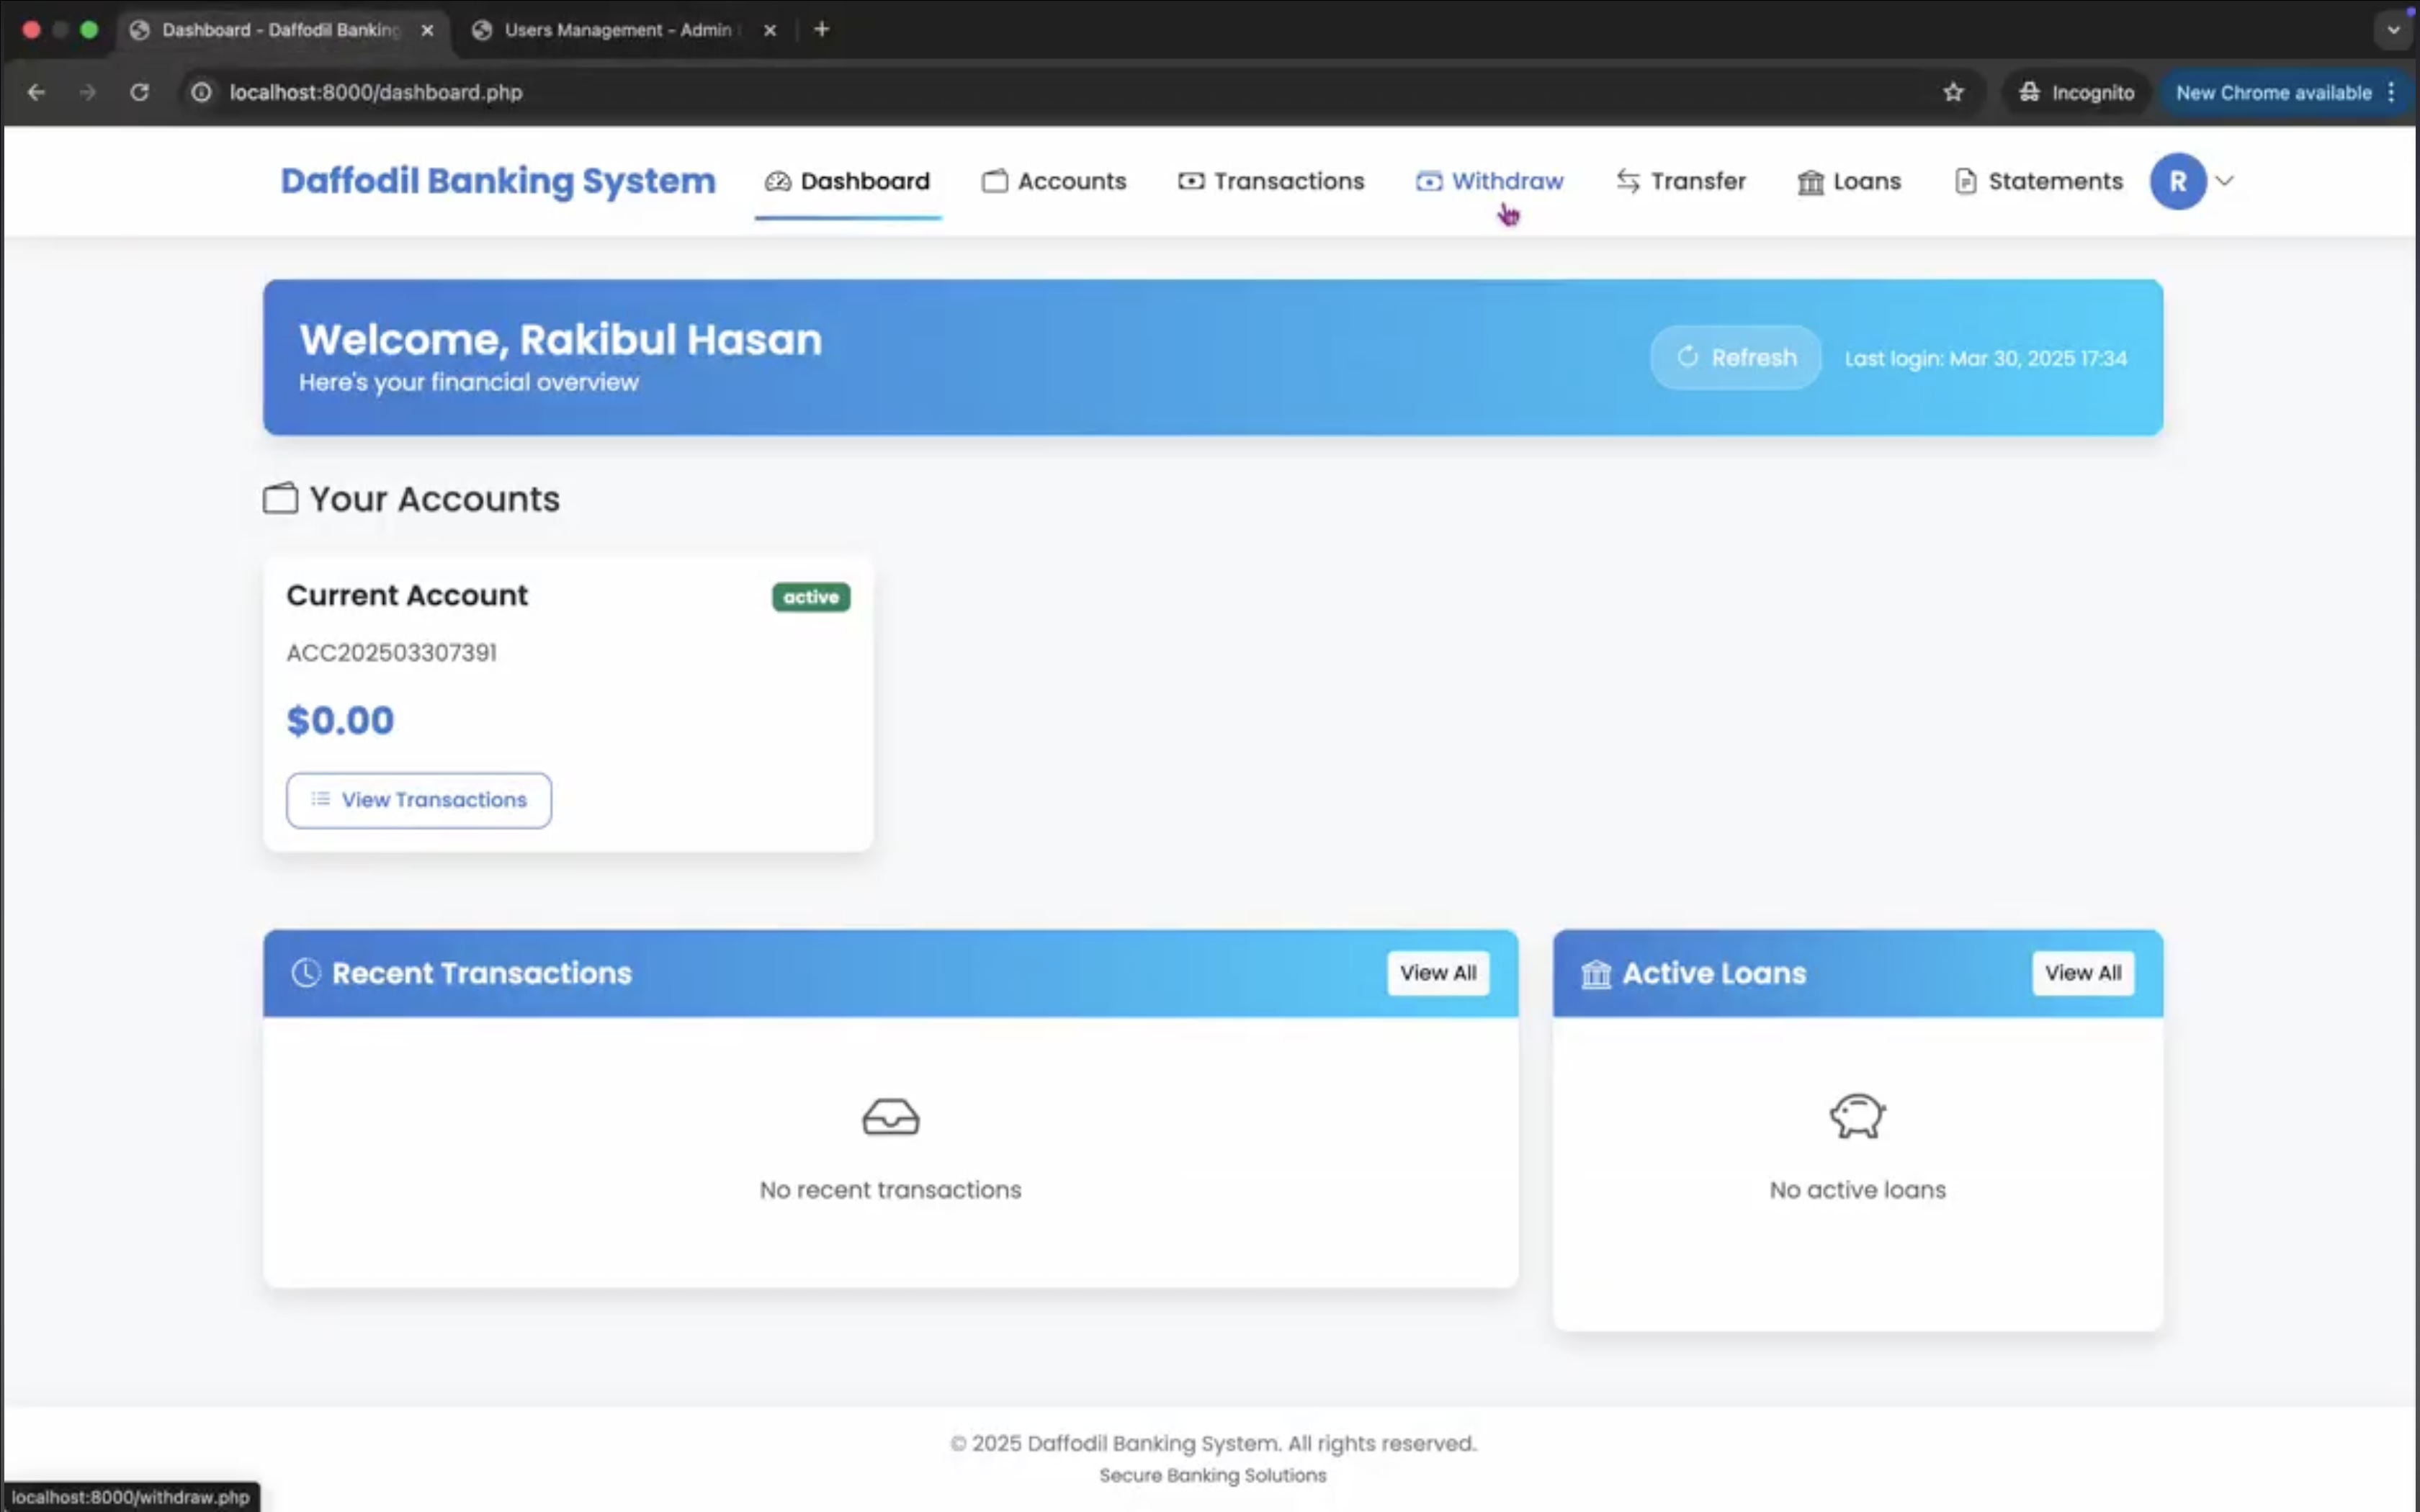Click View All in Active Loans

click(2082, 973)
